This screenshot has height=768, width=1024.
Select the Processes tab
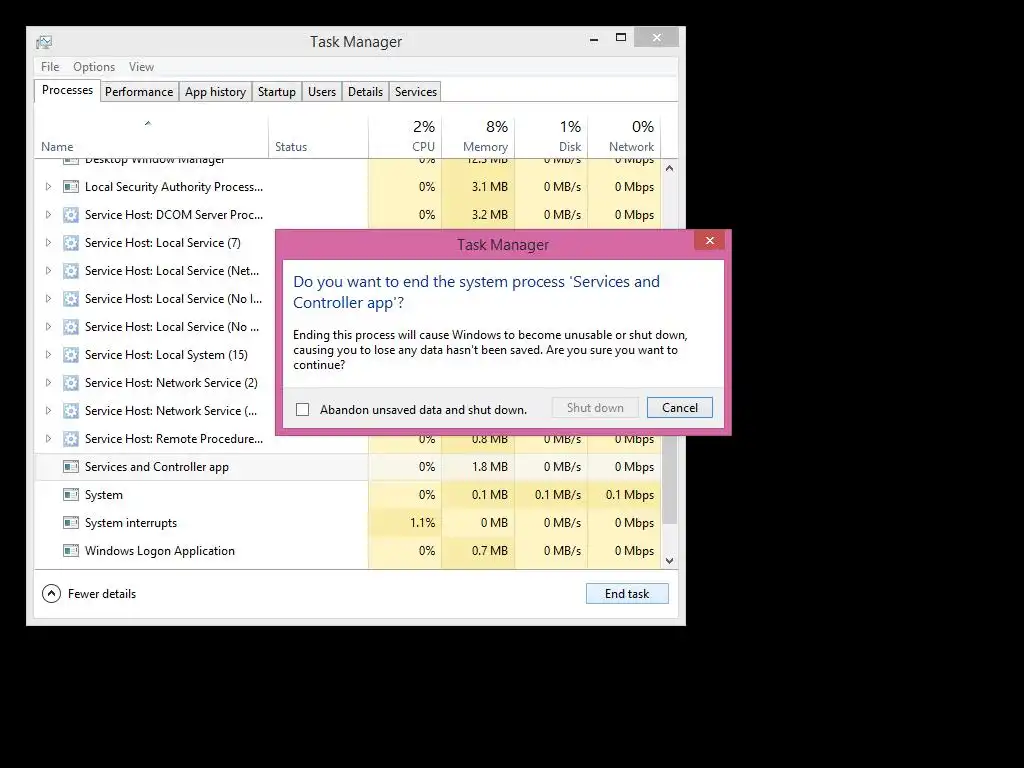67,90
